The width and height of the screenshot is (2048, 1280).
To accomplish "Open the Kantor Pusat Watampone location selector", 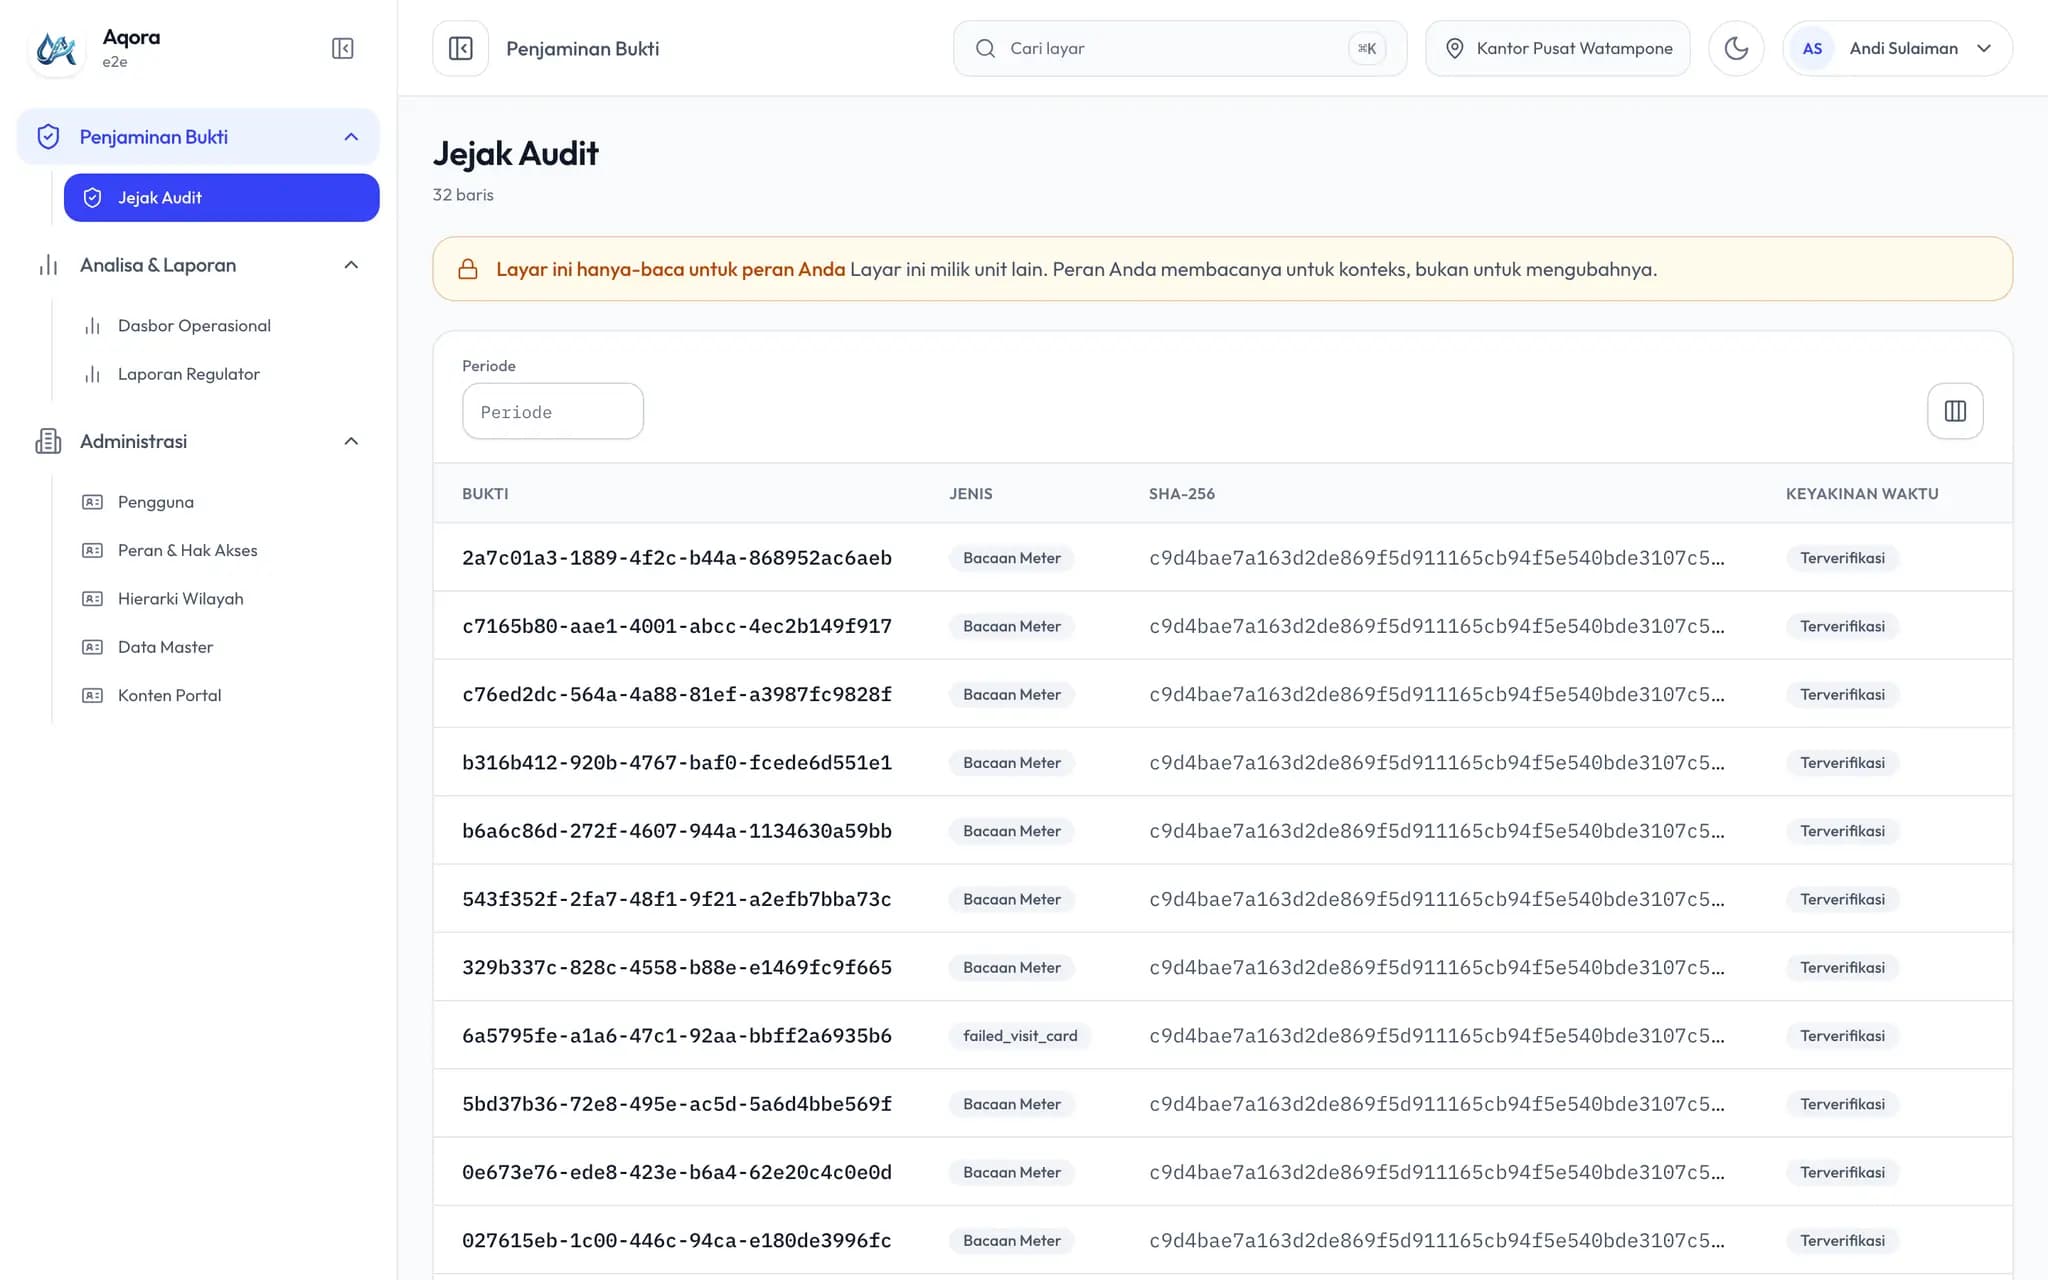I will click(1557, 48).
